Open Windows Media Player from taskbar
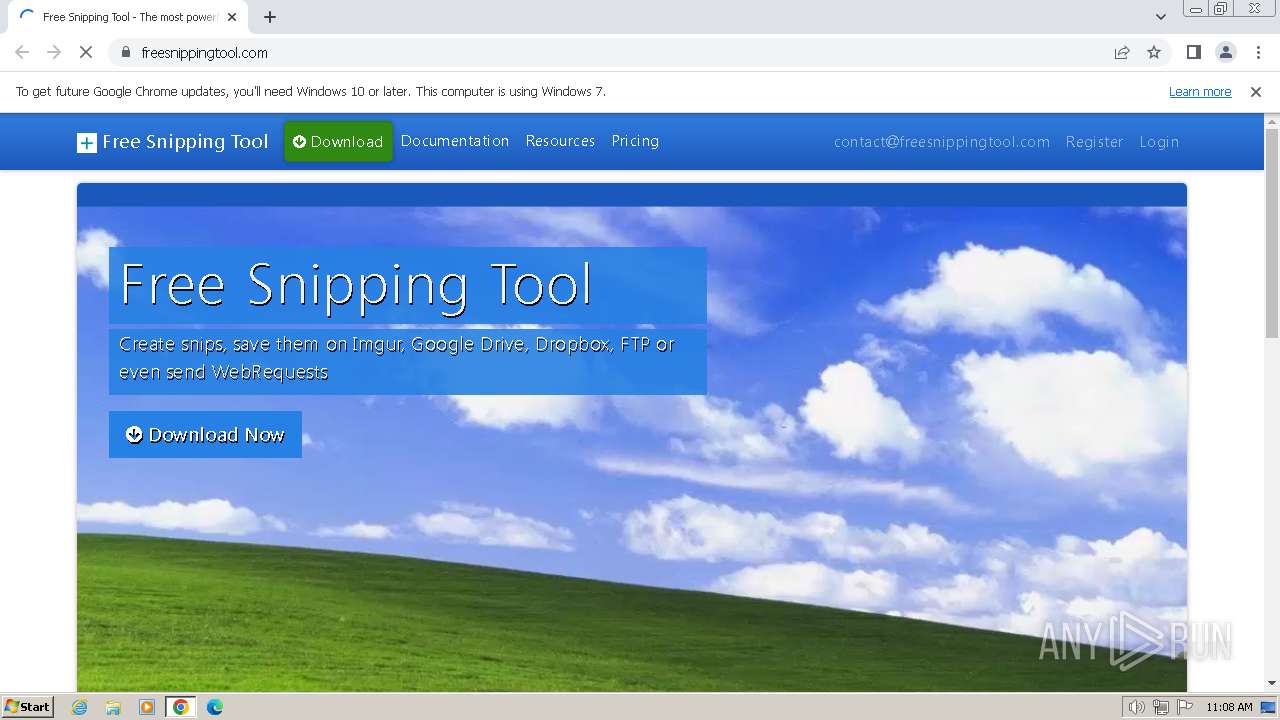Image resolution: width=1280 pixels, height=720 pixels. [147, 707]
